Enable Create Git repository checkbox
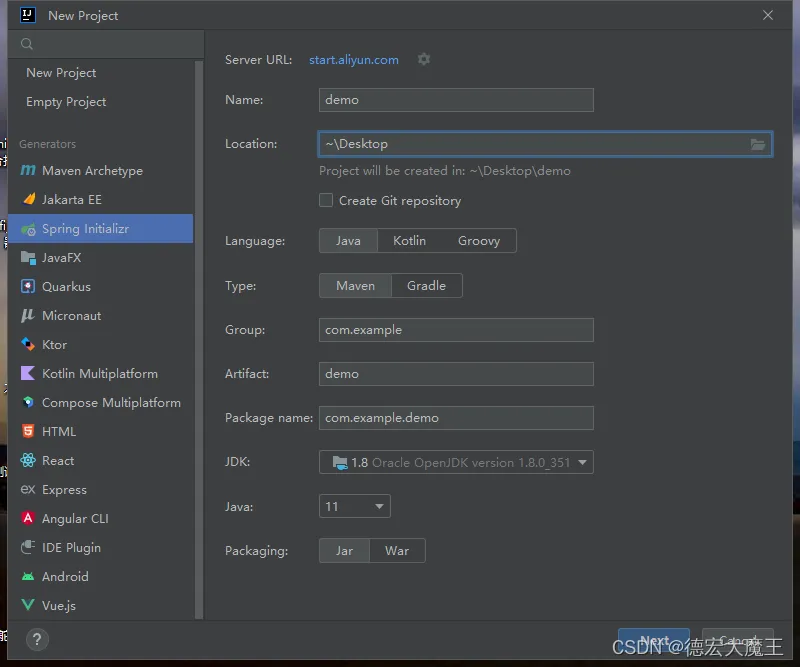Viewport: 800px width, 667px height. click(x=326, y=200)
